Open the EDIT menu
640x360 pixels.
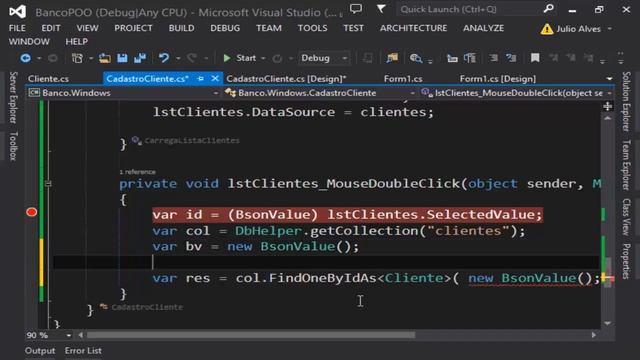click(x=51, y=28)
